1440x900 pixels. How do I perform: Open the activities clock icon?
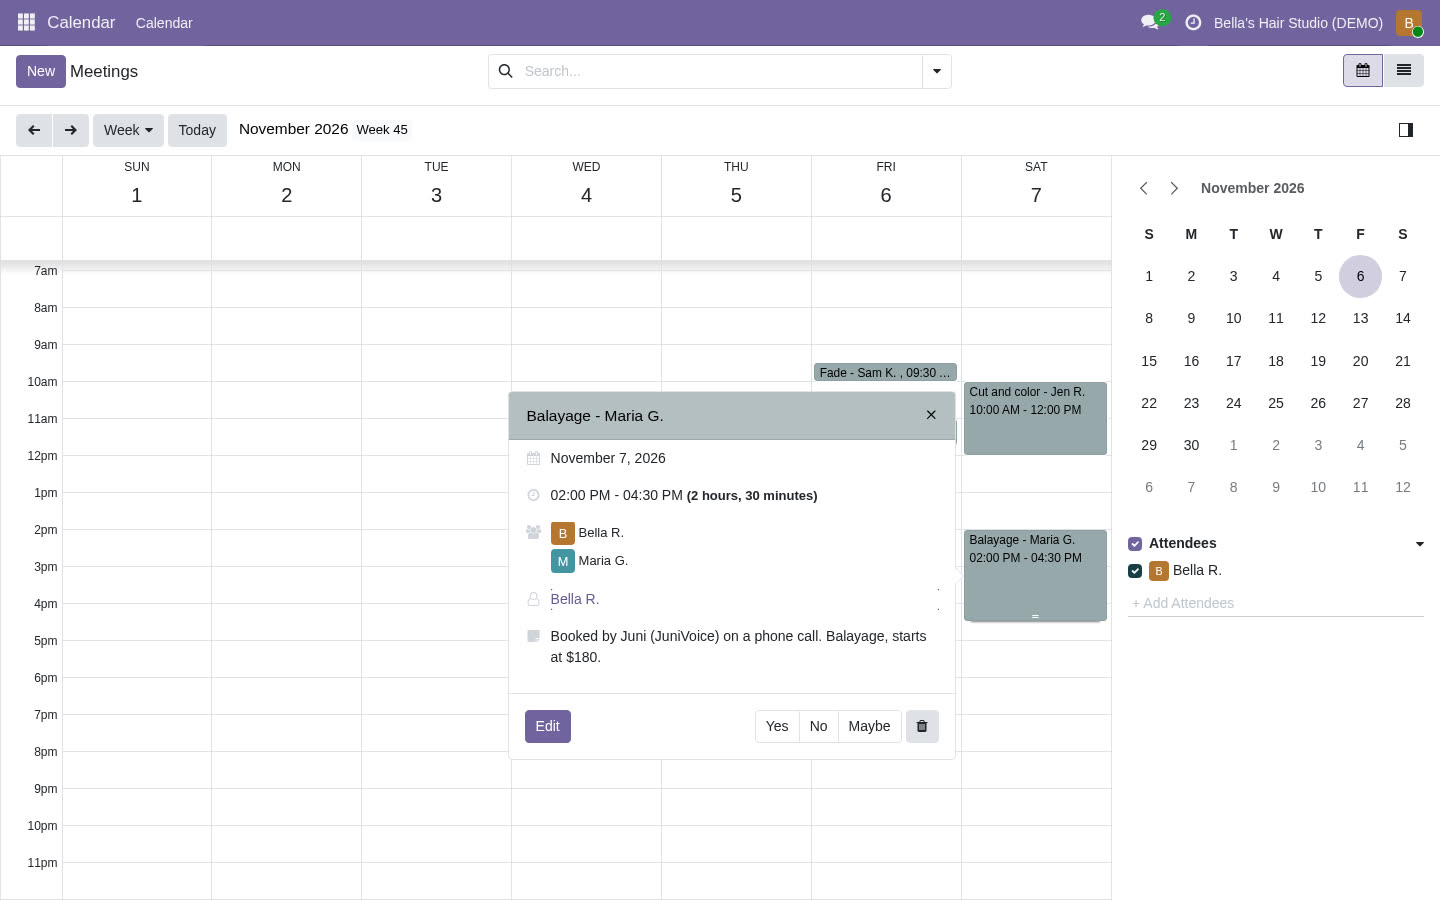pyautogui.click(x=1193, y=22)
